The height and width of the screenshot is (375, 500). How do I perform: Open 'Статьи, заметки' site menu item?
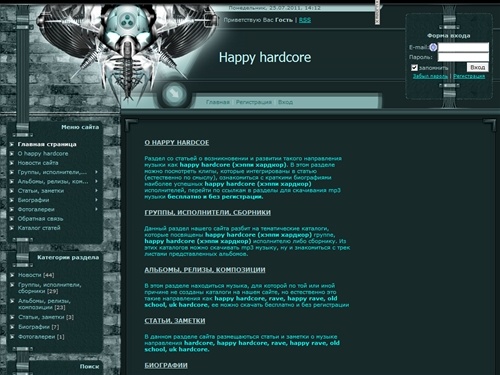[41, 191]
